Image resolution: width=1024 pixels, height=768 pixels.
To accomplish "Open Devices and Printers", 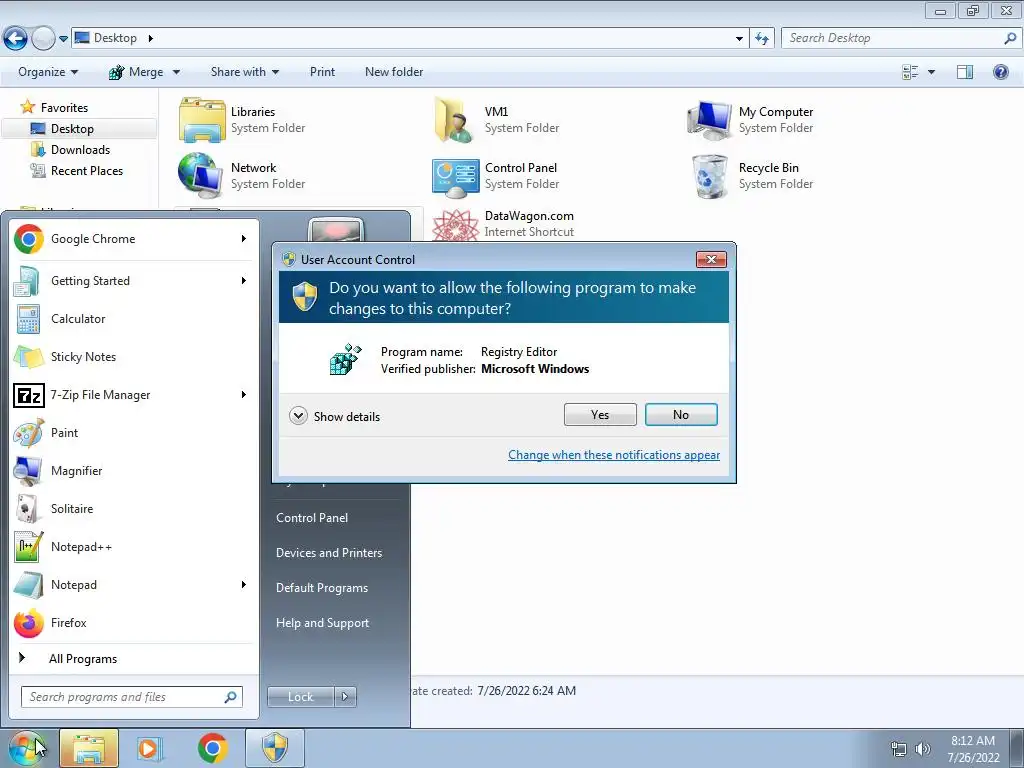I will (x=328, y=553).
